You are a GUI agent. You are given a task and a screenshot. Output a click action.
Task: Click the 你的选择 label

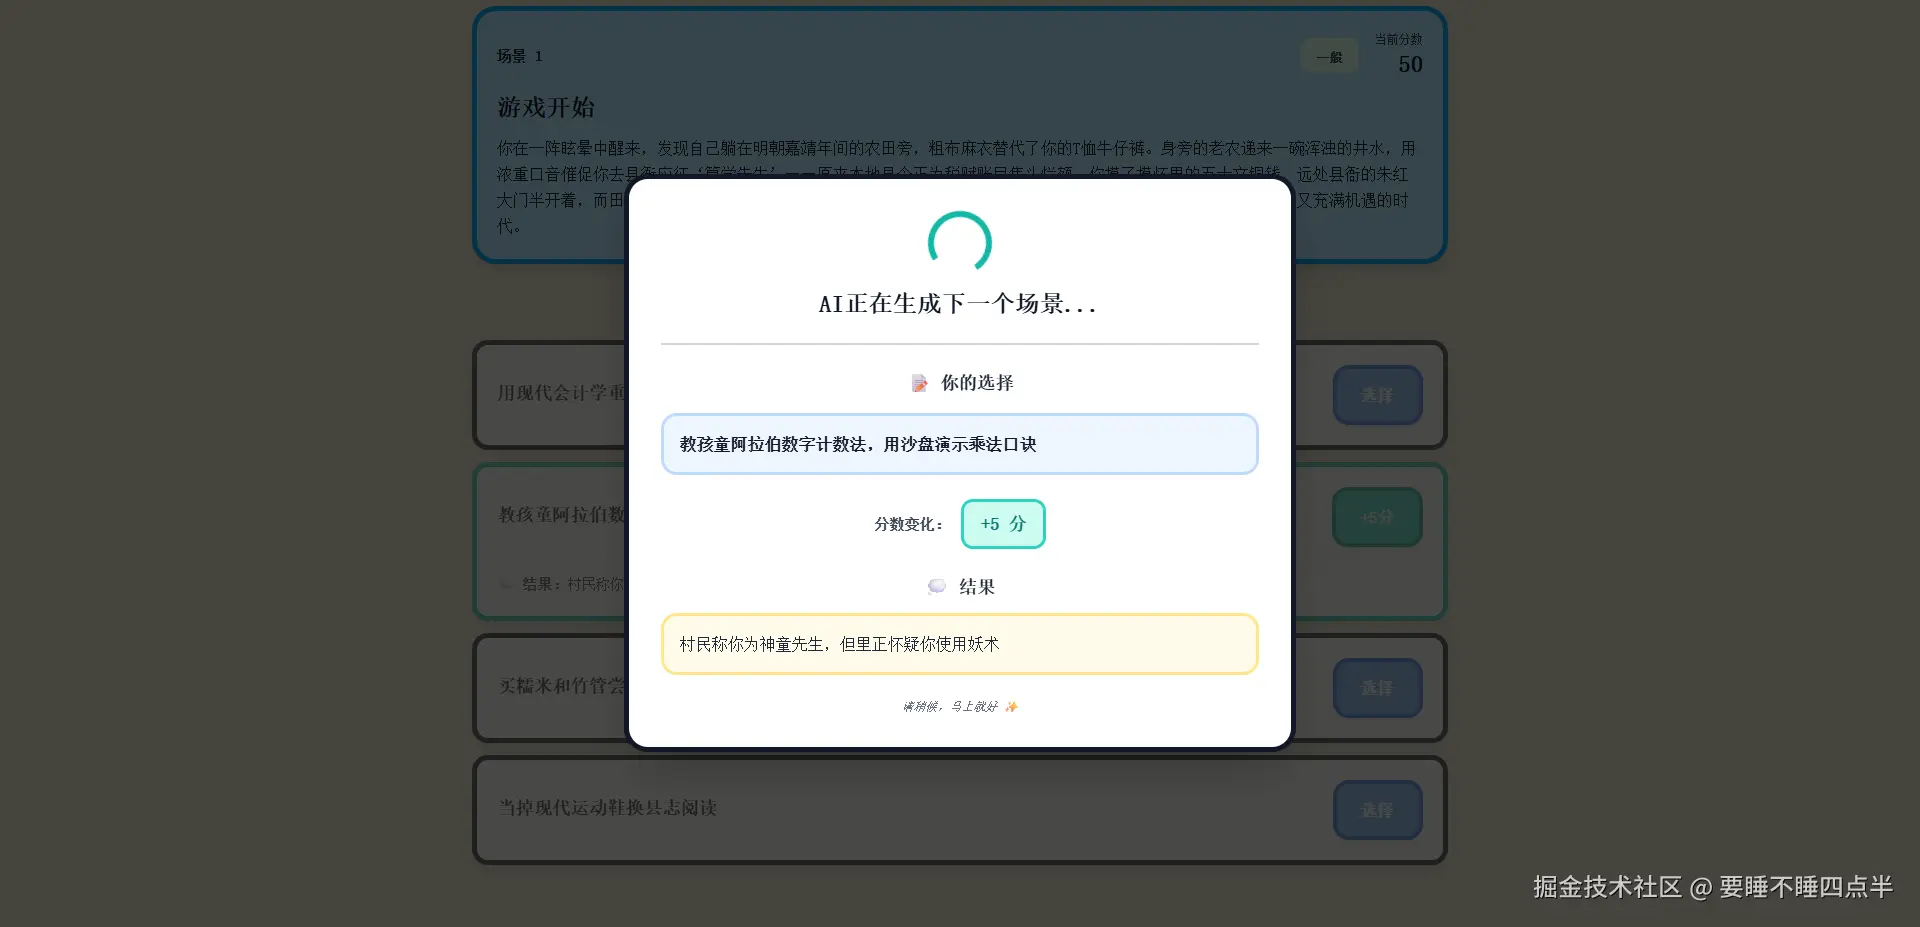click(977, 383)
